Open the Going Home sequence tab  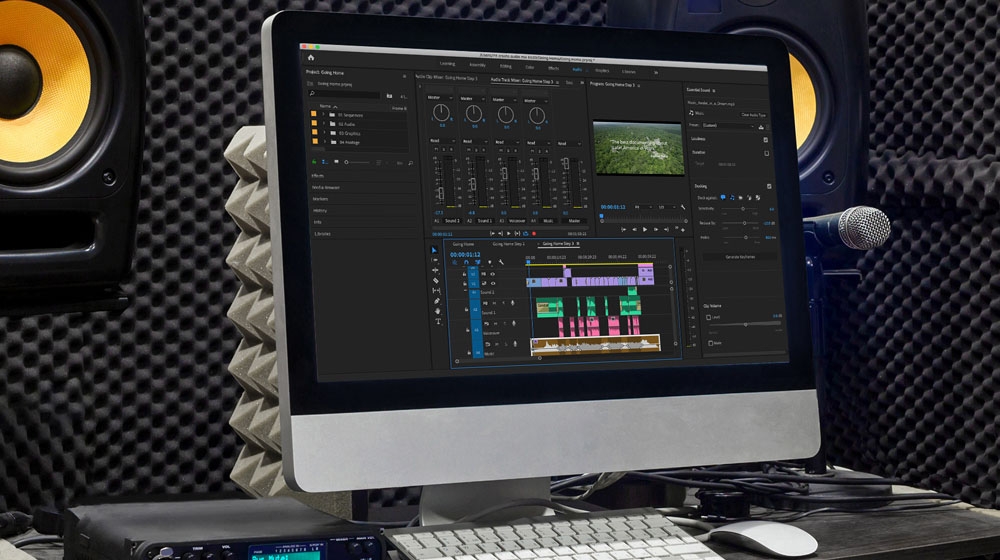click(x=464, y=244)
